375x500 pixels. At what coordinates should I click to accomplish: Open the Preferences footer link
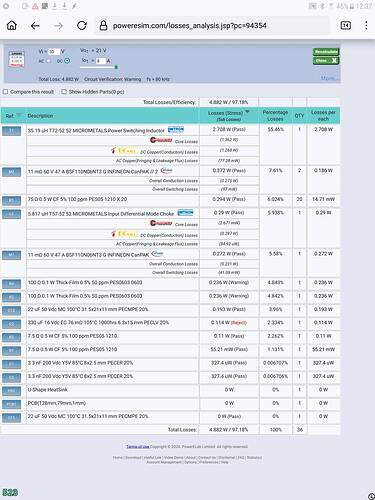click(209, 462)
